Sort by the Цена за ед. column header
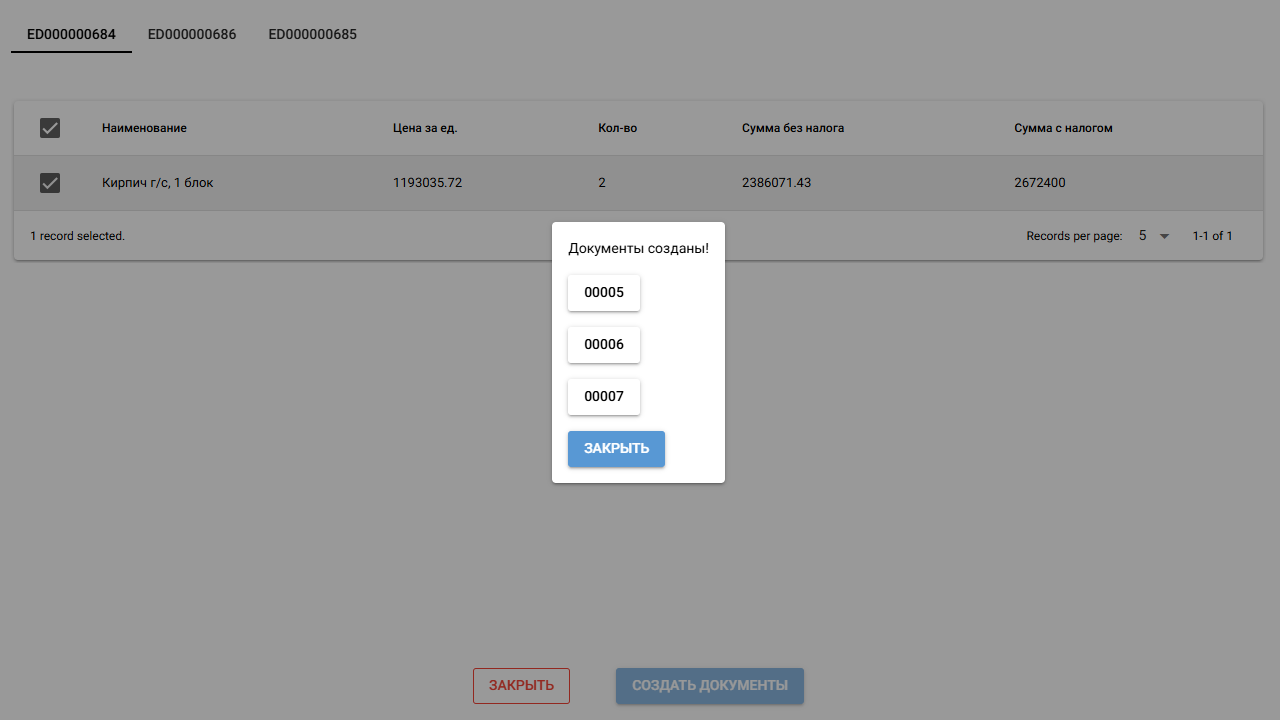Viewport: 1280px width, 720px height. 425,128
